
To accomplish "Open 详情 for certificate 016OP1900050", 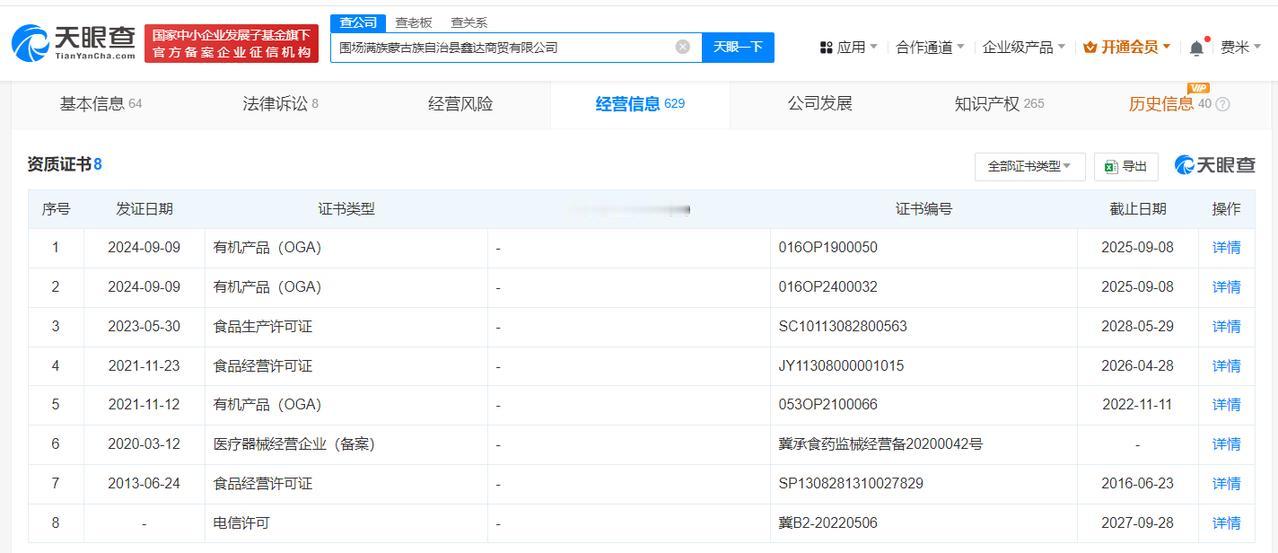I will (x=1226, y=247).
